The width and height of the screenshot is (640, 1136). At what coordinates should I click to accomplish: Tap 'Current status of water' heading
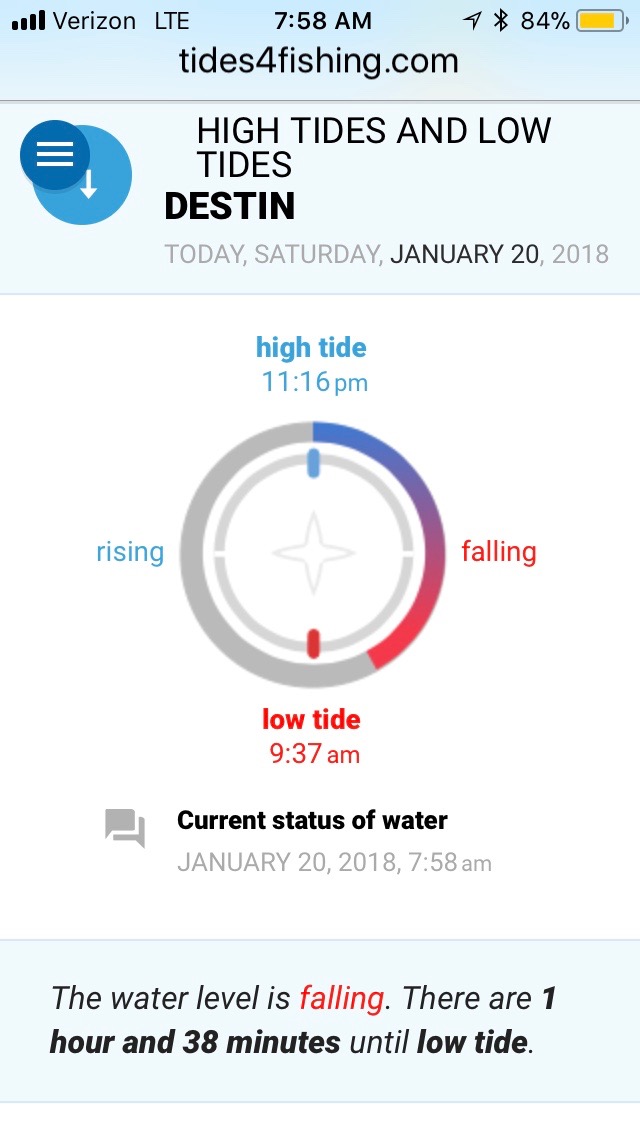(312, 821)
